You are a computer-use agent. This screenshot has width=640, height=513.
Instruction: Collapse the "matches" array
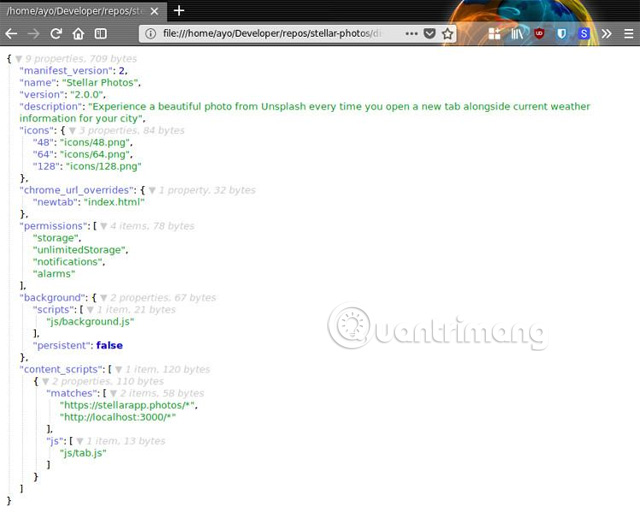pos(113,394)
